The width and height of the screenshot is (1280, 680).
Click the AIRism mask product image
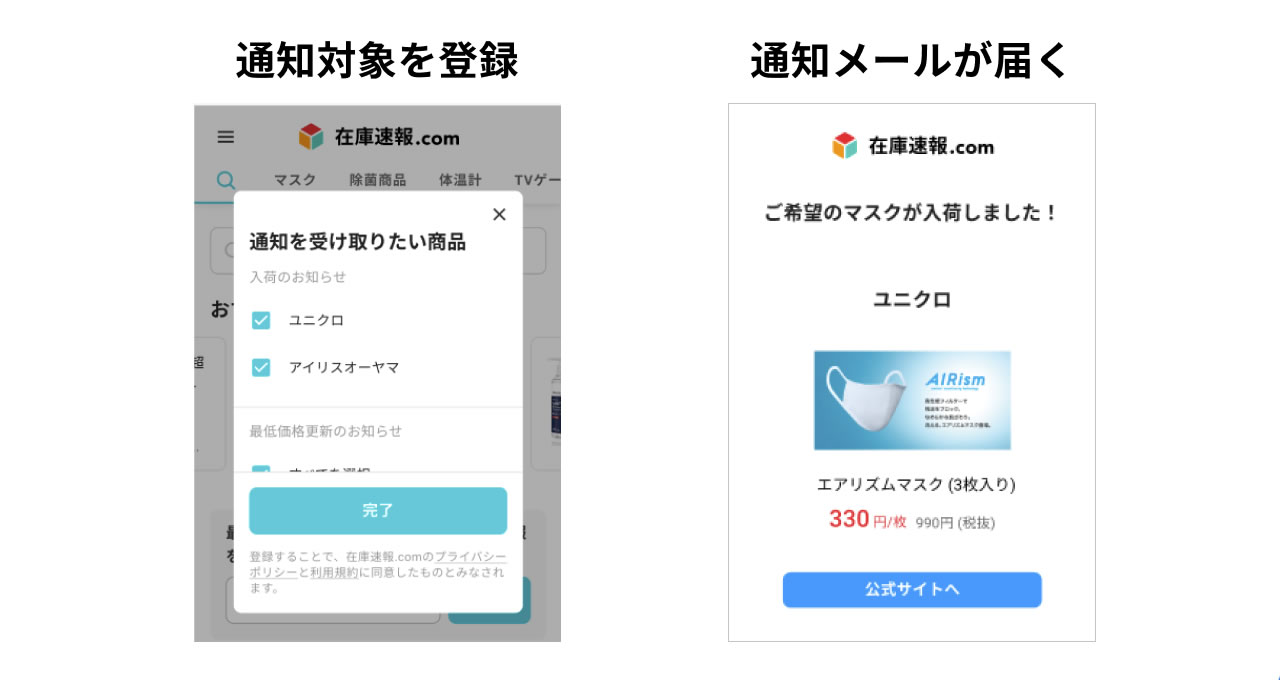click(912, 400)
